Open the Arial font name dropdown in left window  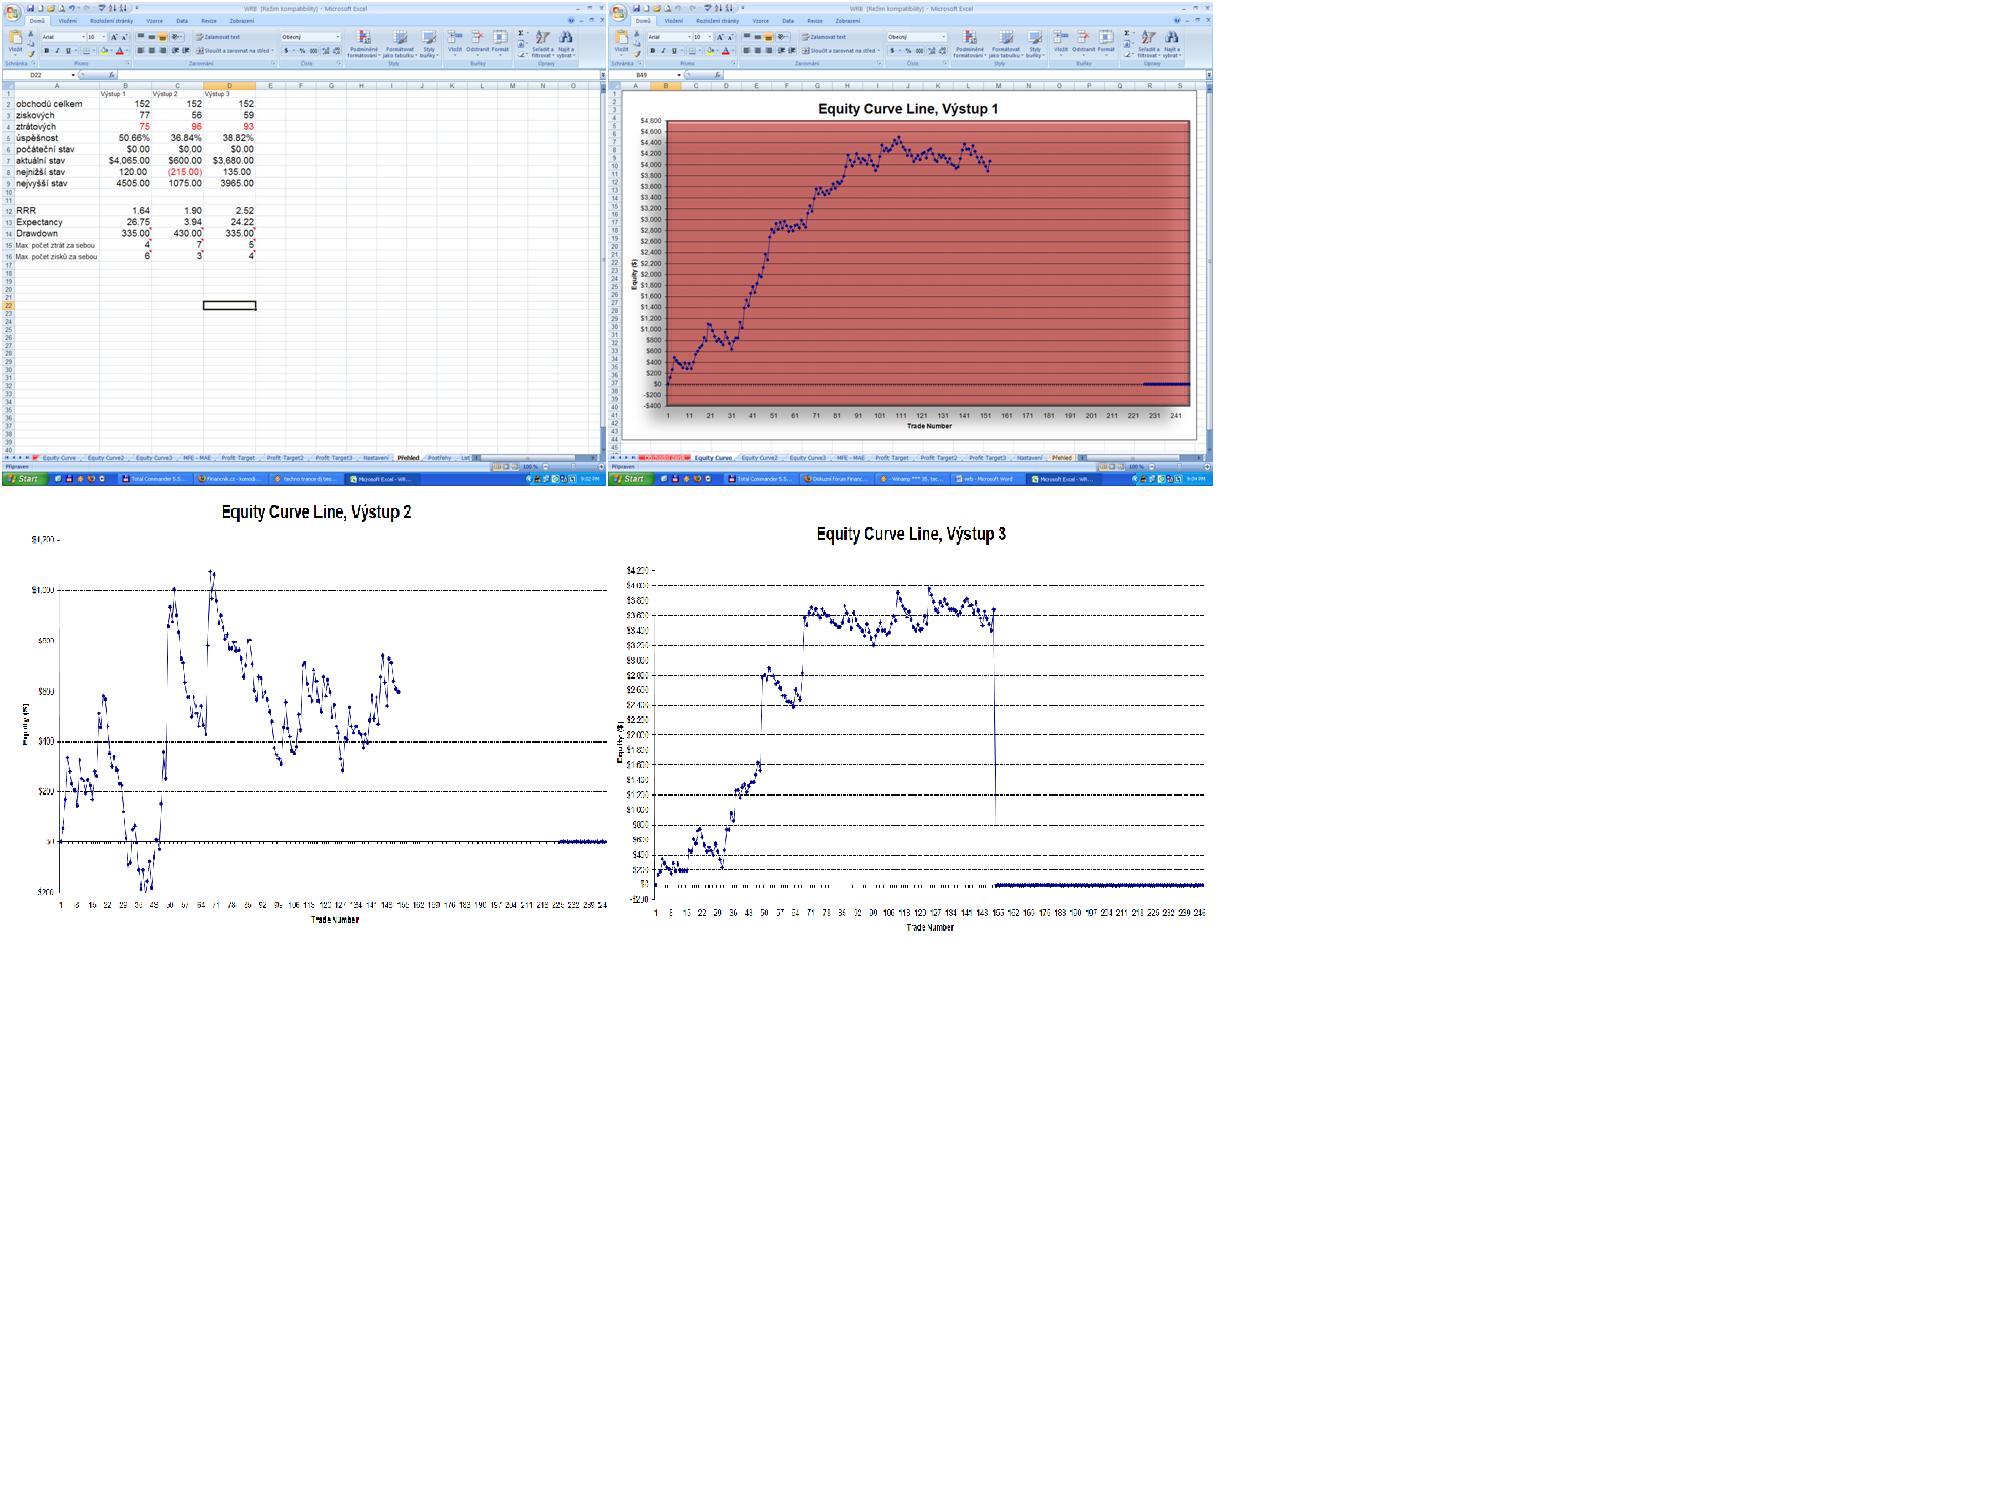(83, 37)
